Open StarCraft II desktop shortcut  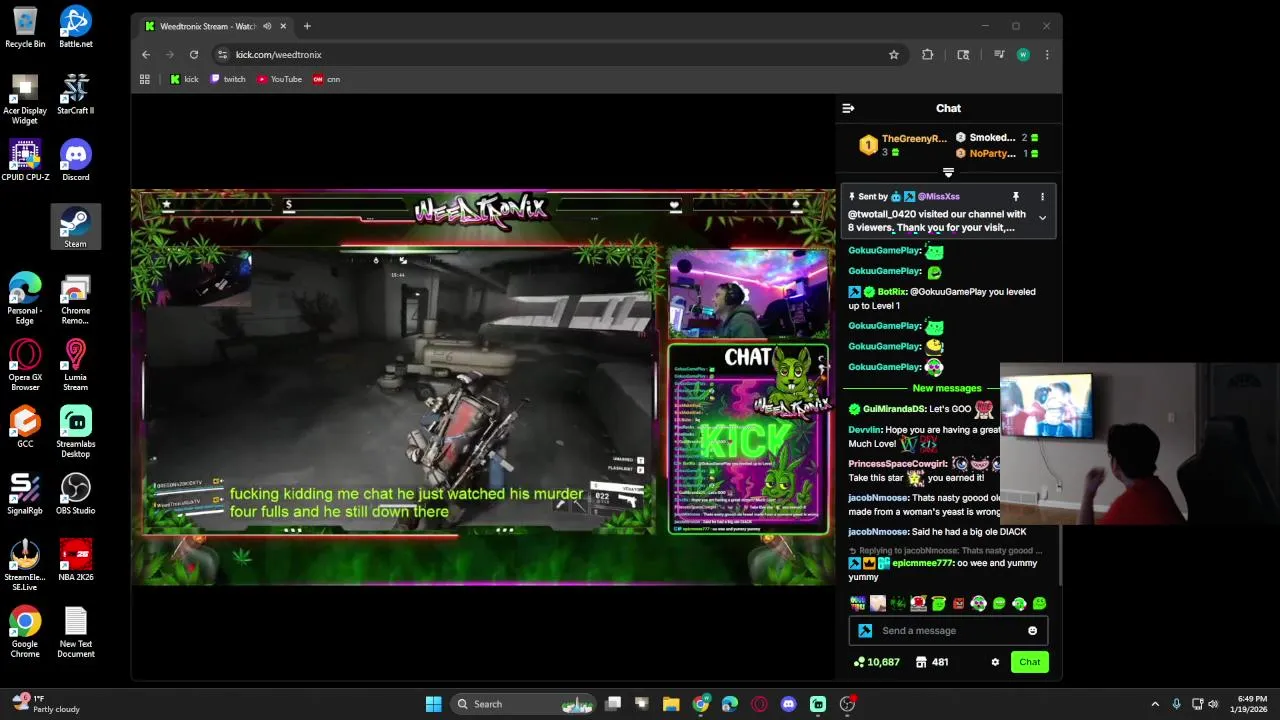point(76,93)
